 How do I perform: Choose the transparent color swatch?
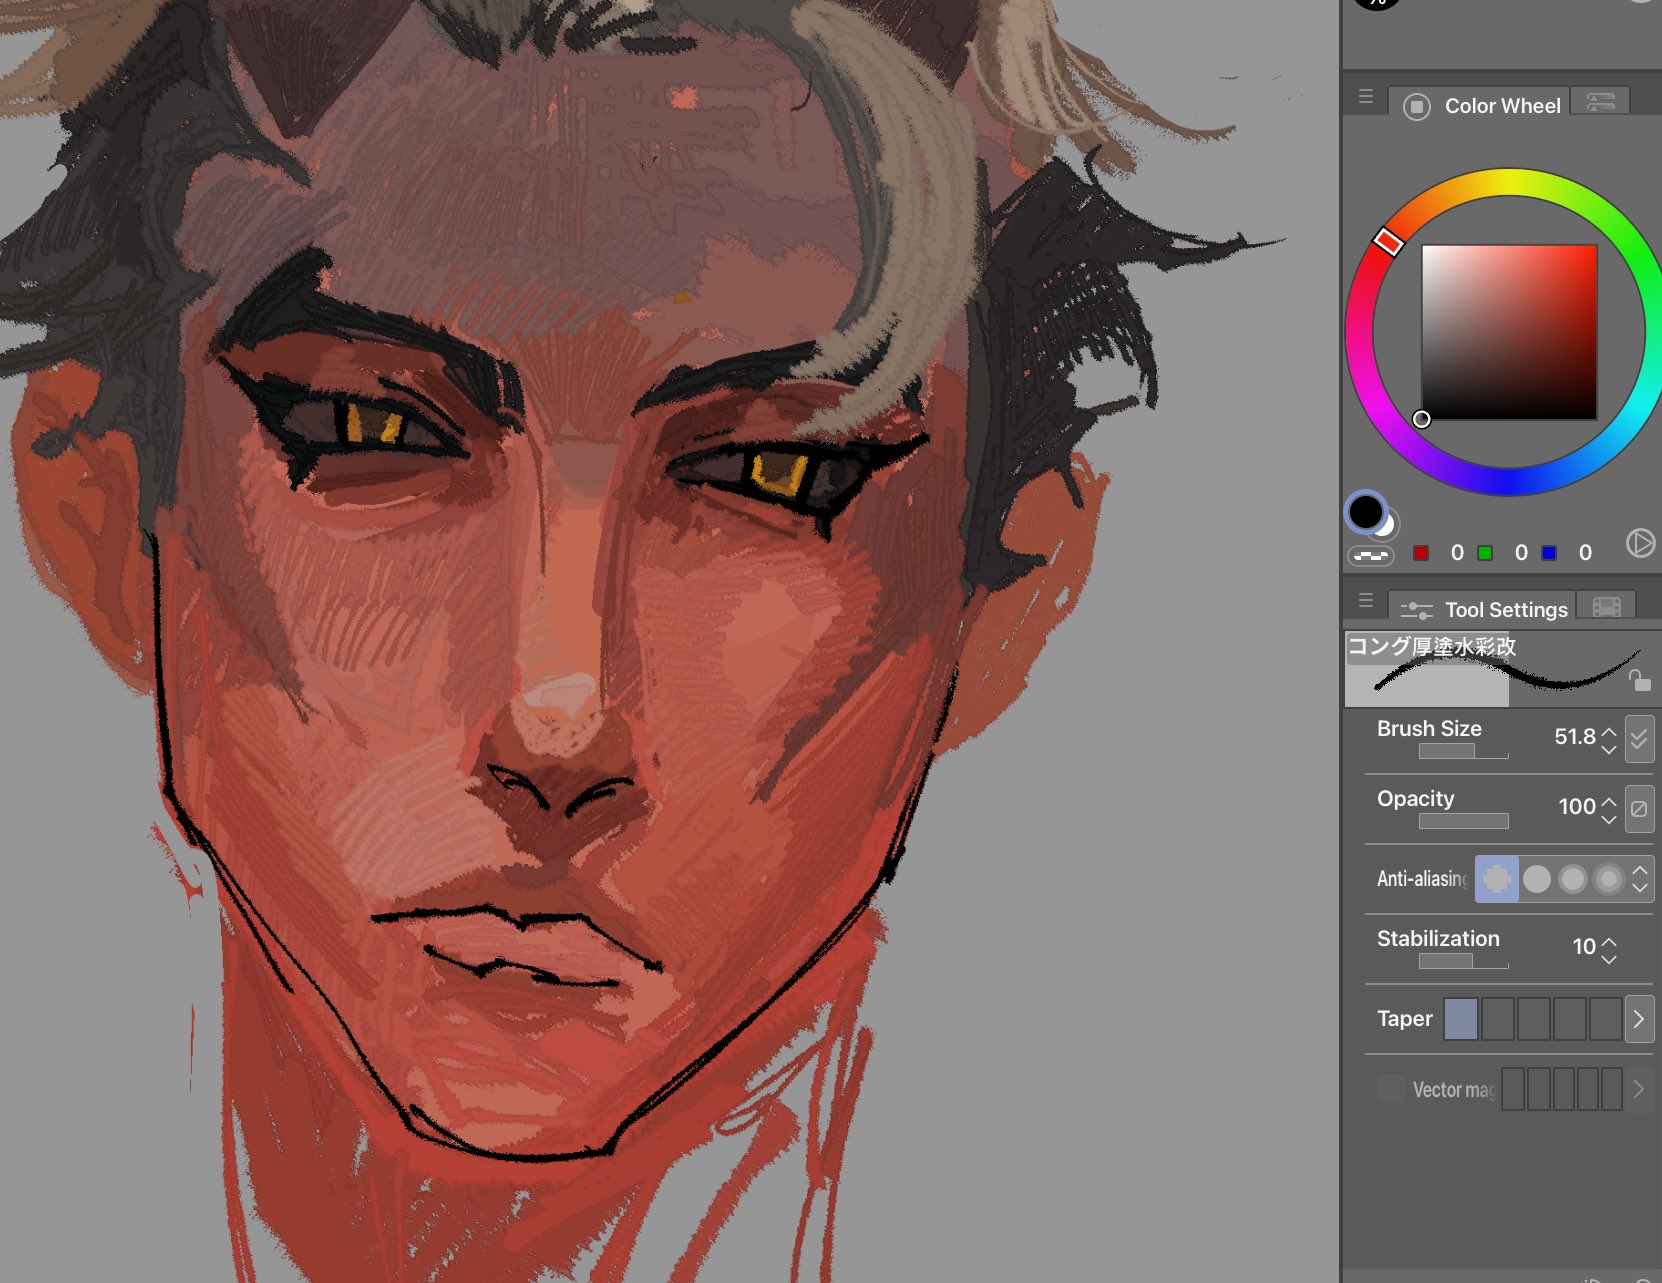tap(1371, 555)
